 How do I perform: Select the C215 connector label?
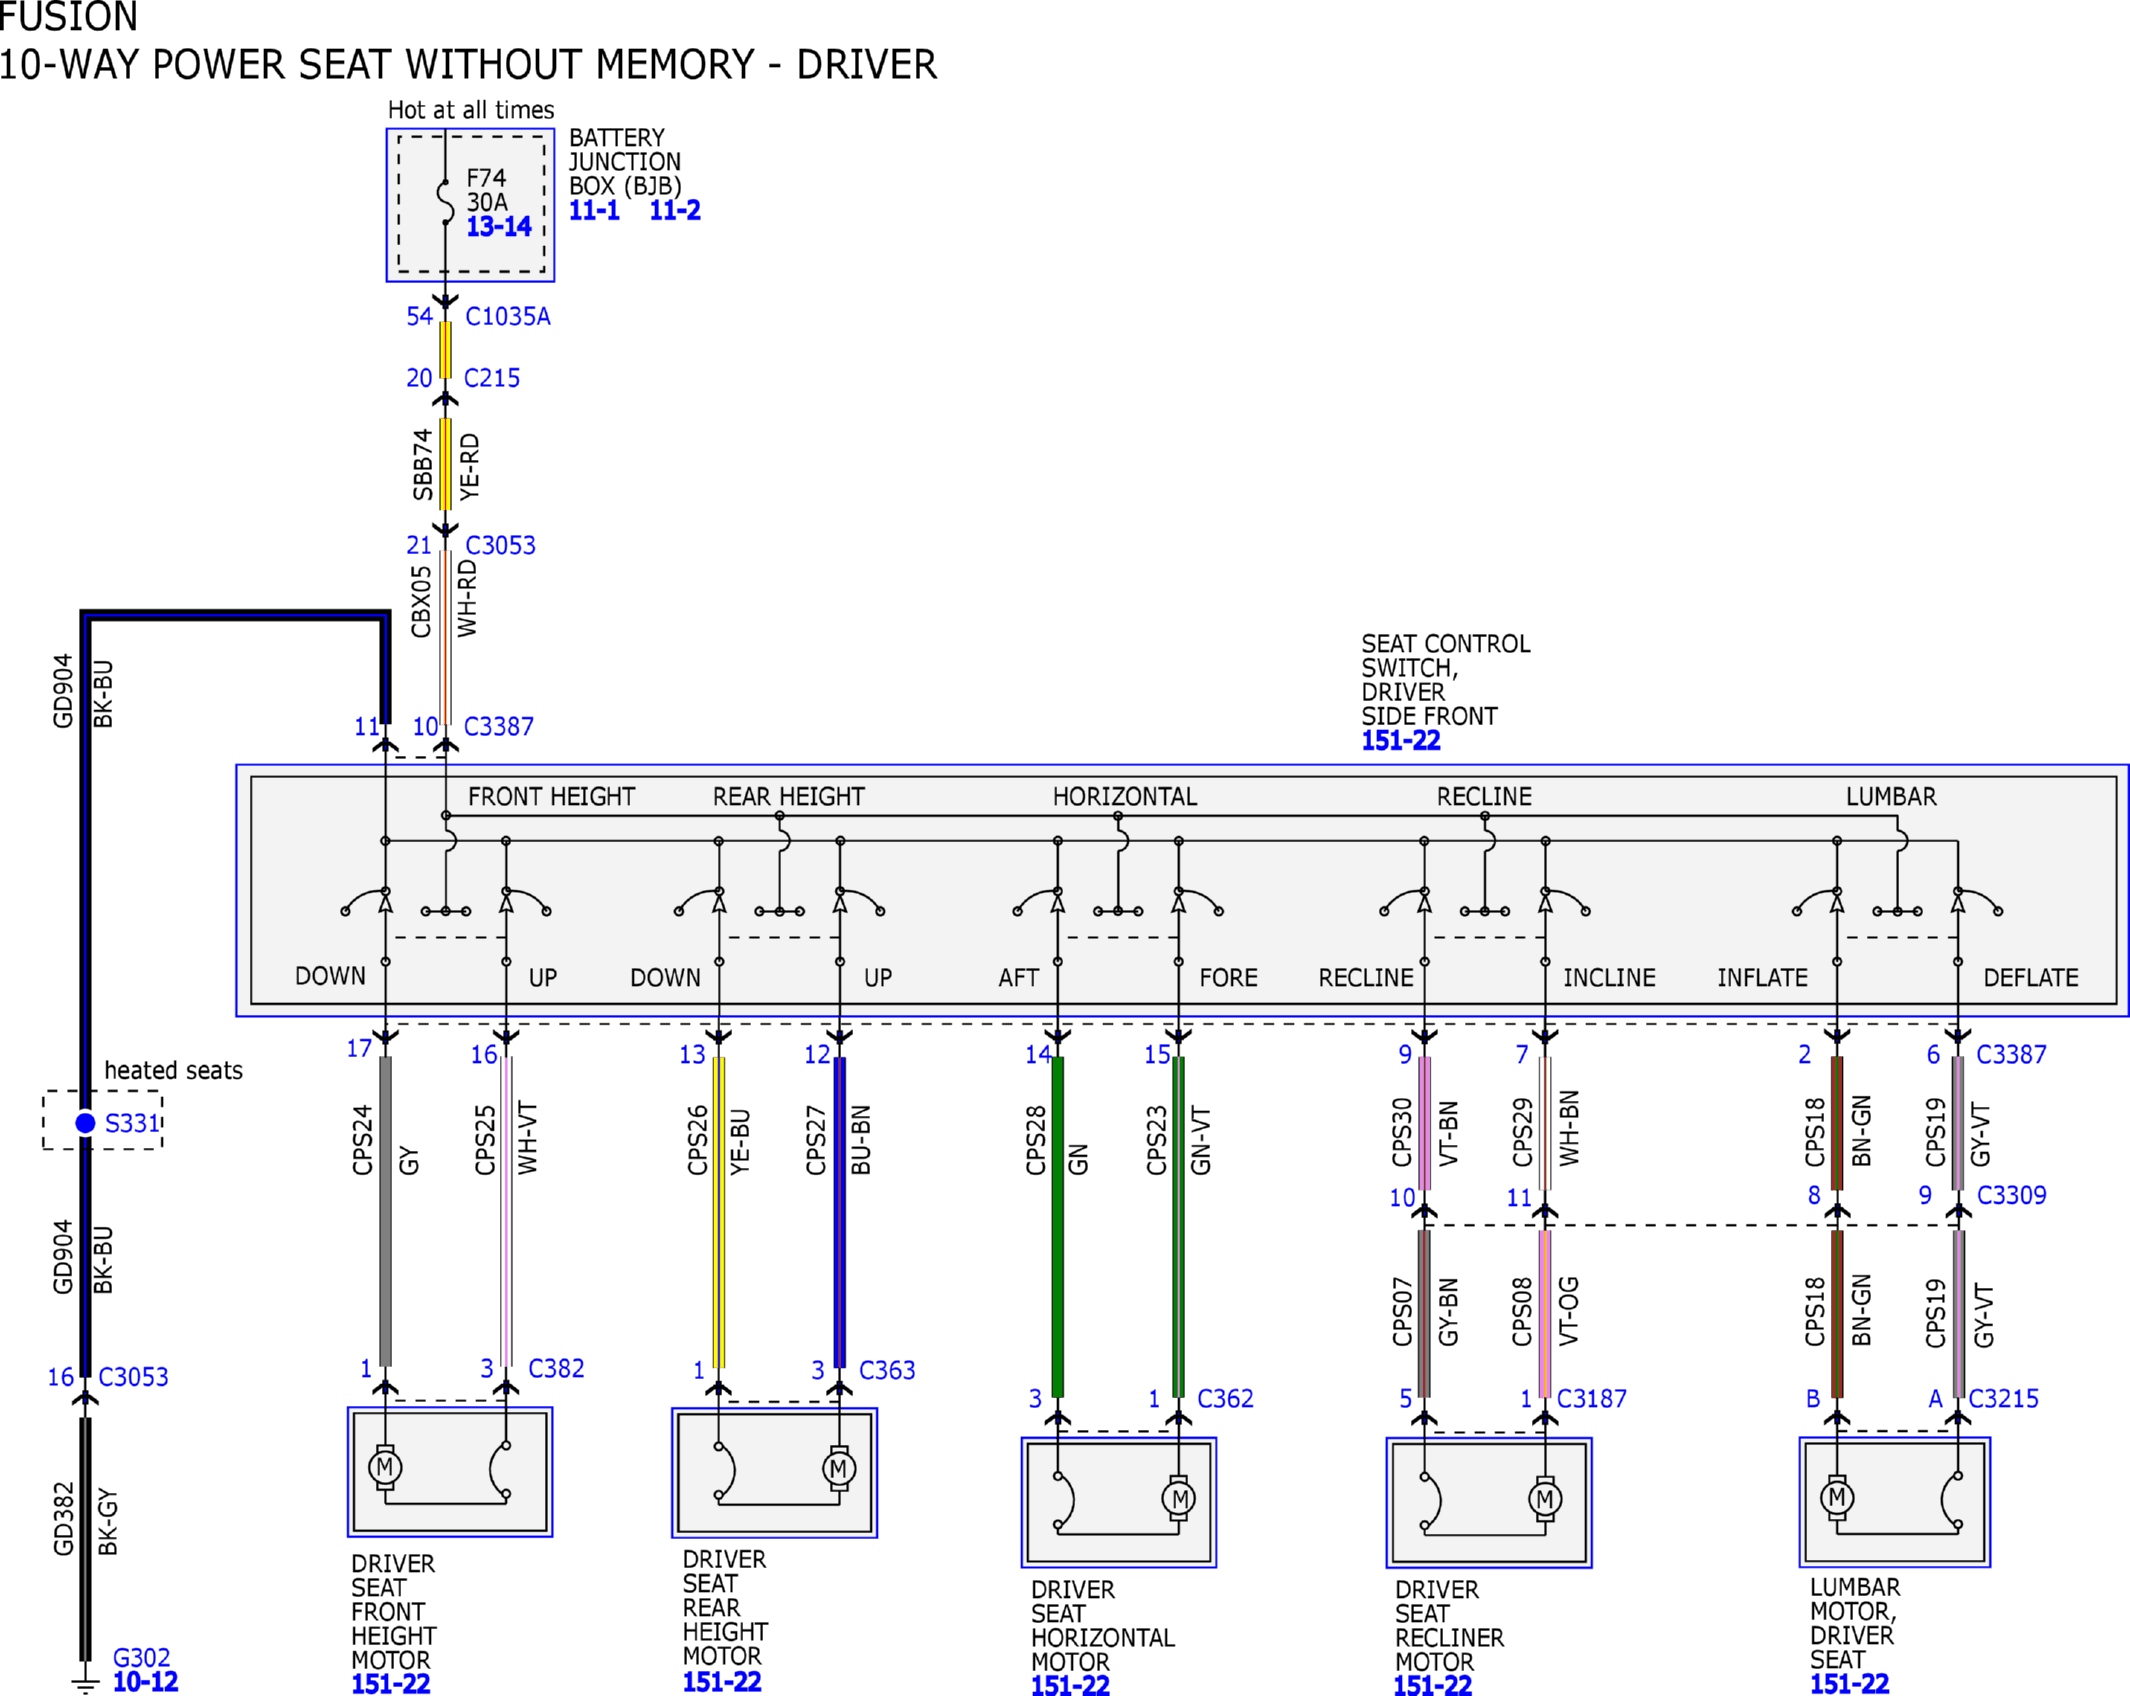pos(492,378)
